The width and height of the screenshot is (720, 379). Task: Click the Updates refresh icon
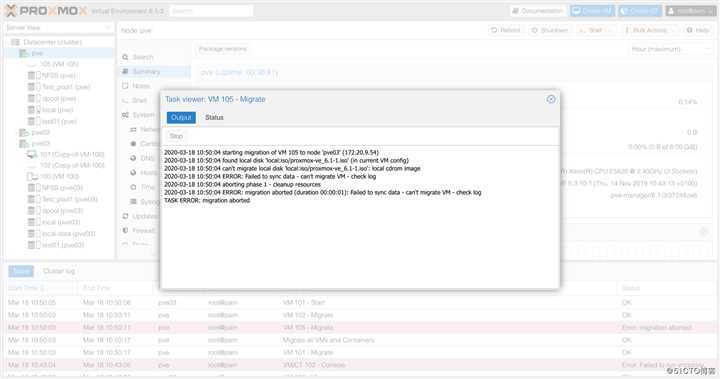click(x=125, y=216)
